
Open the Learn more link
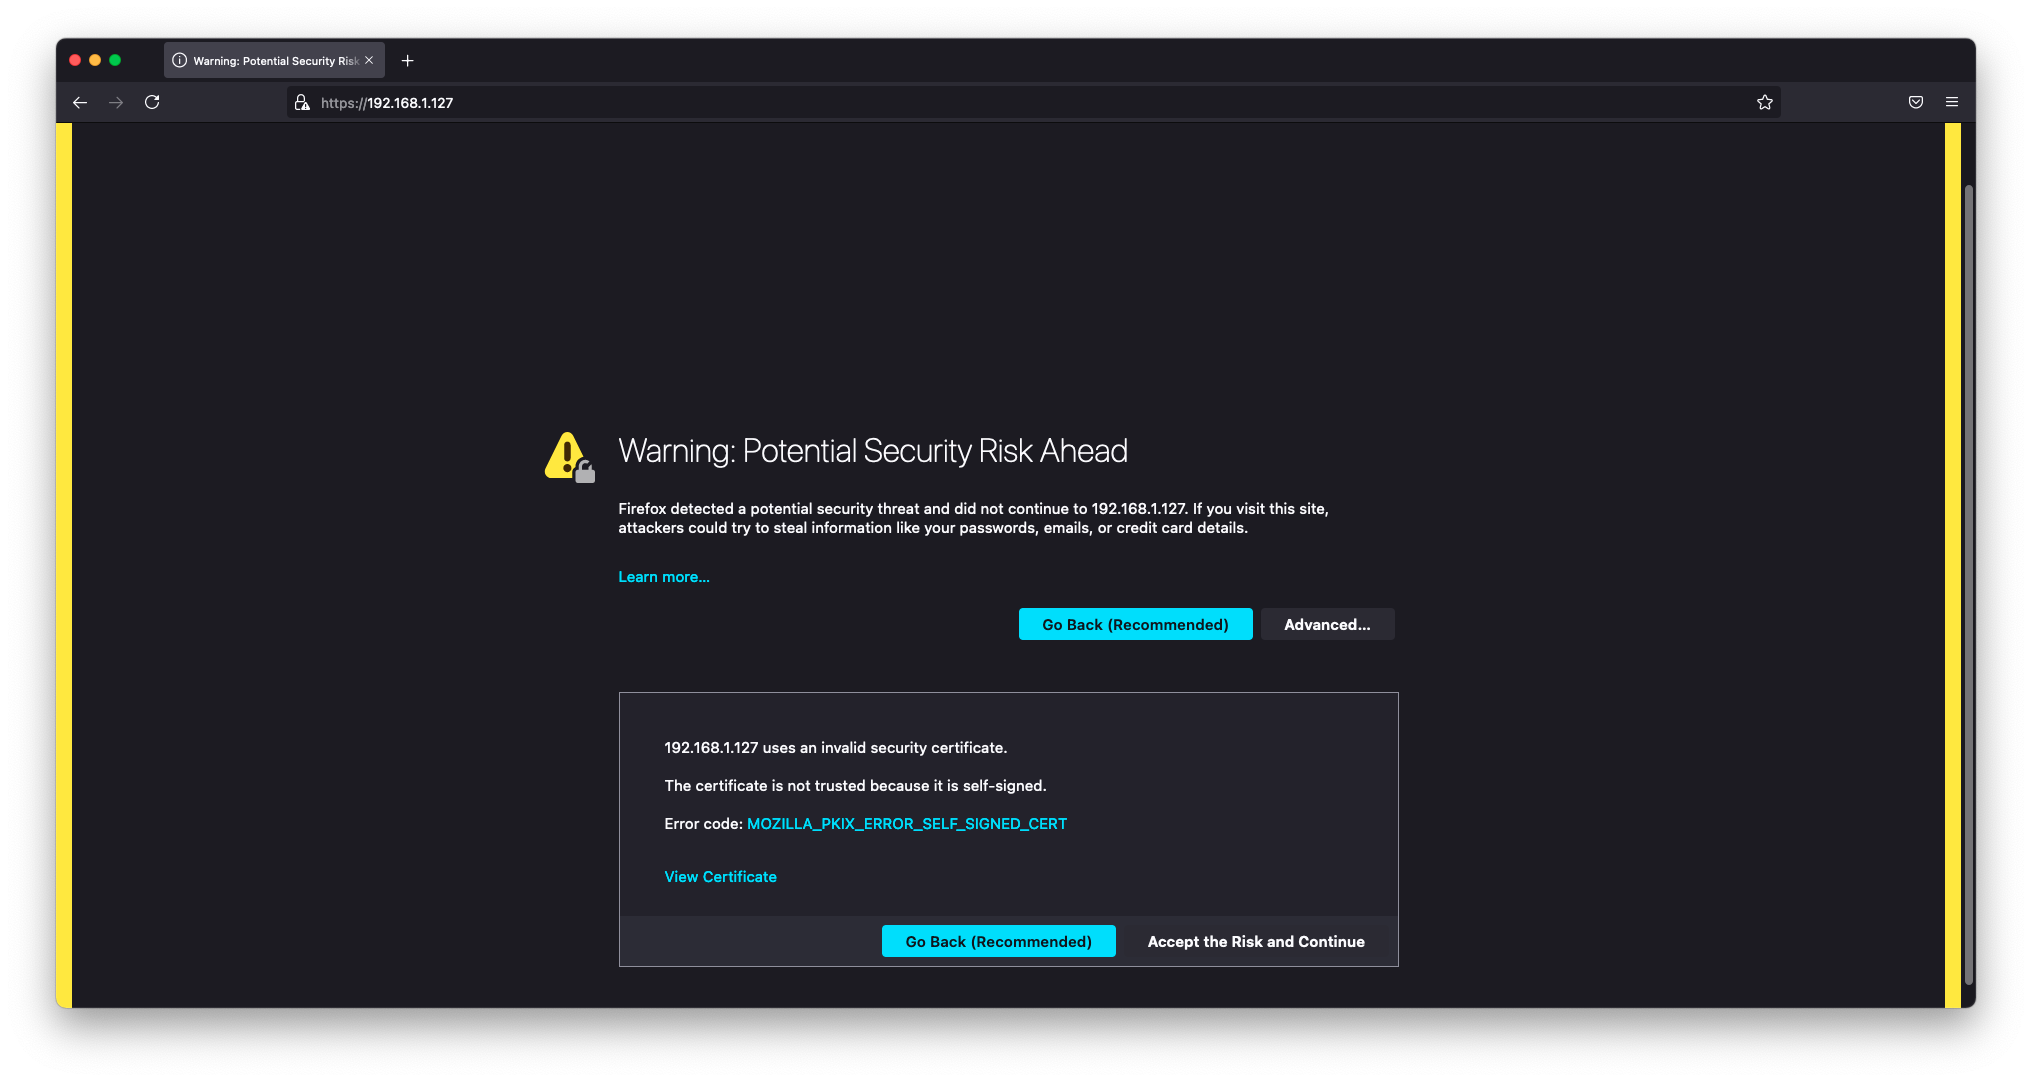tap(663, 577)
